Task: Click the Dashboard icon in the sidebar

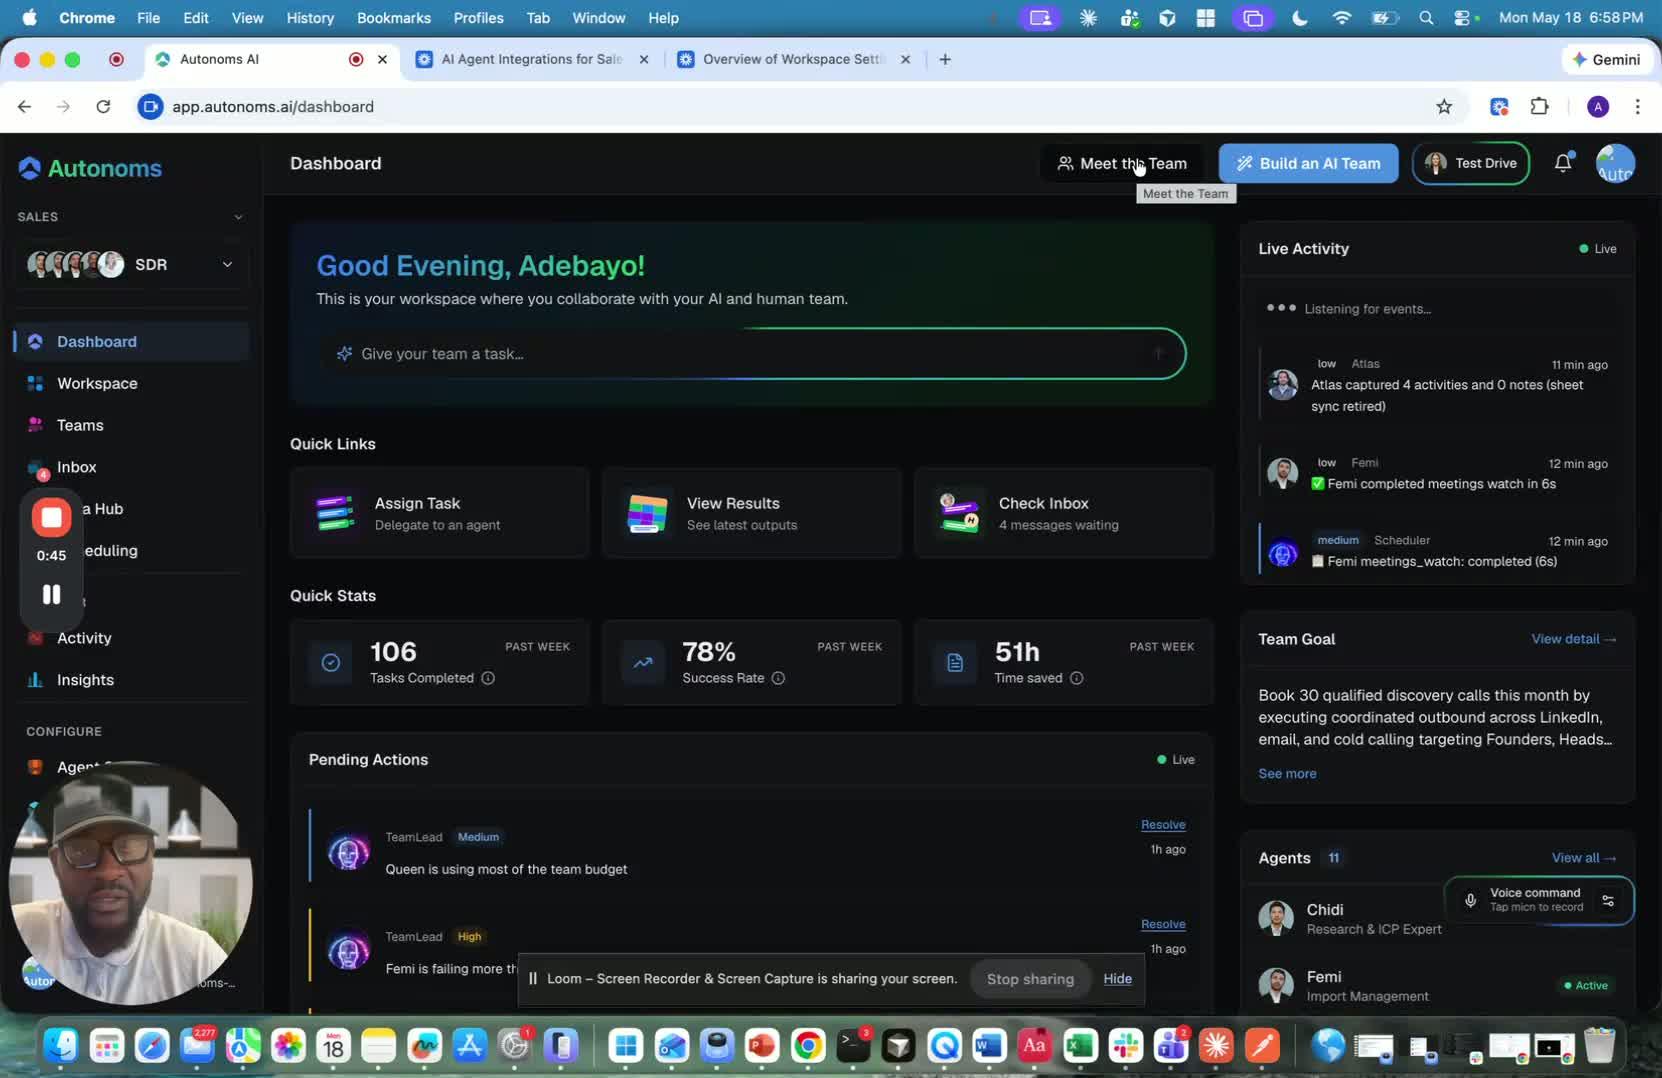Action: click(35, 342)
